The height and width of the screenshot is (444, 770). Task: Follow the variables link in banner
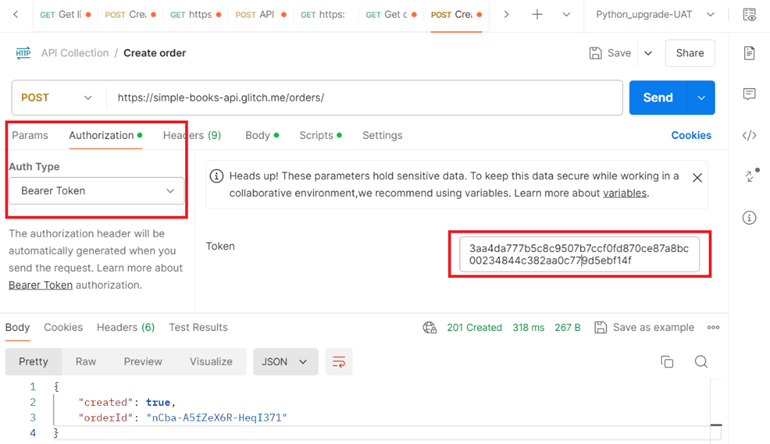coord(624,193)
